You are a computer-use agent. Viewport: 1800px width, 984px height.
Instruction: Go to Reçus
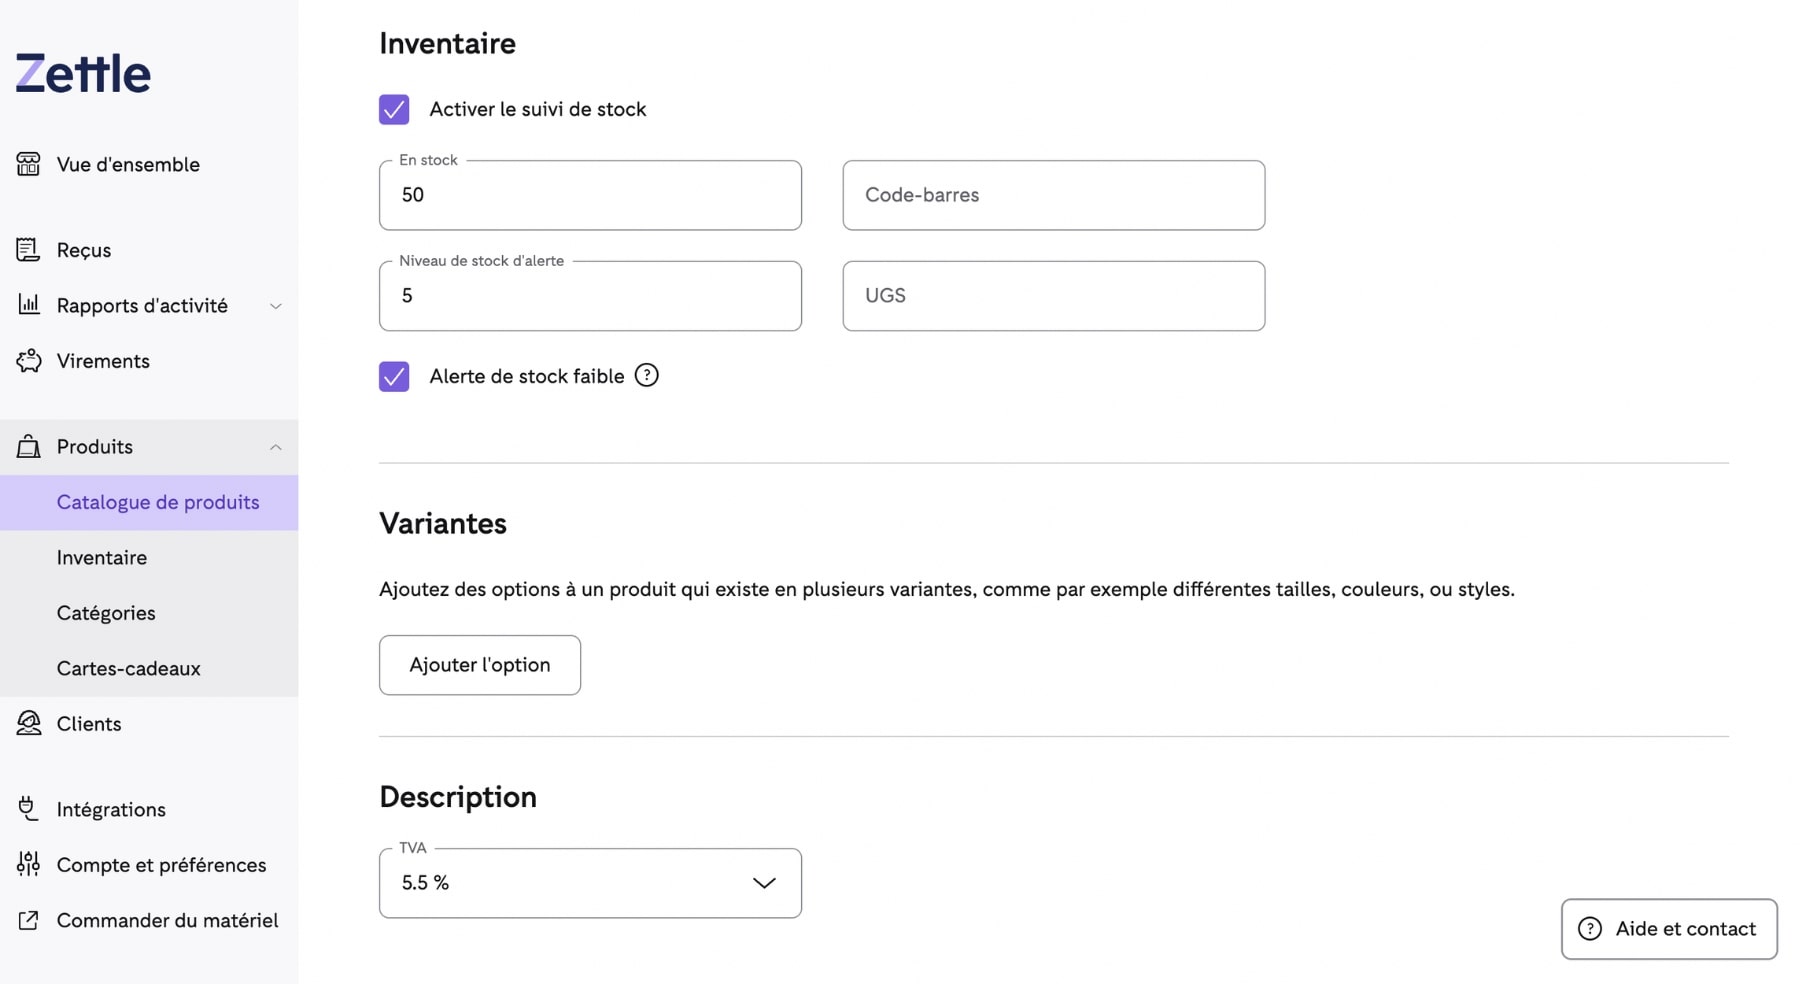pyautogui.click(x=84, y=250)
